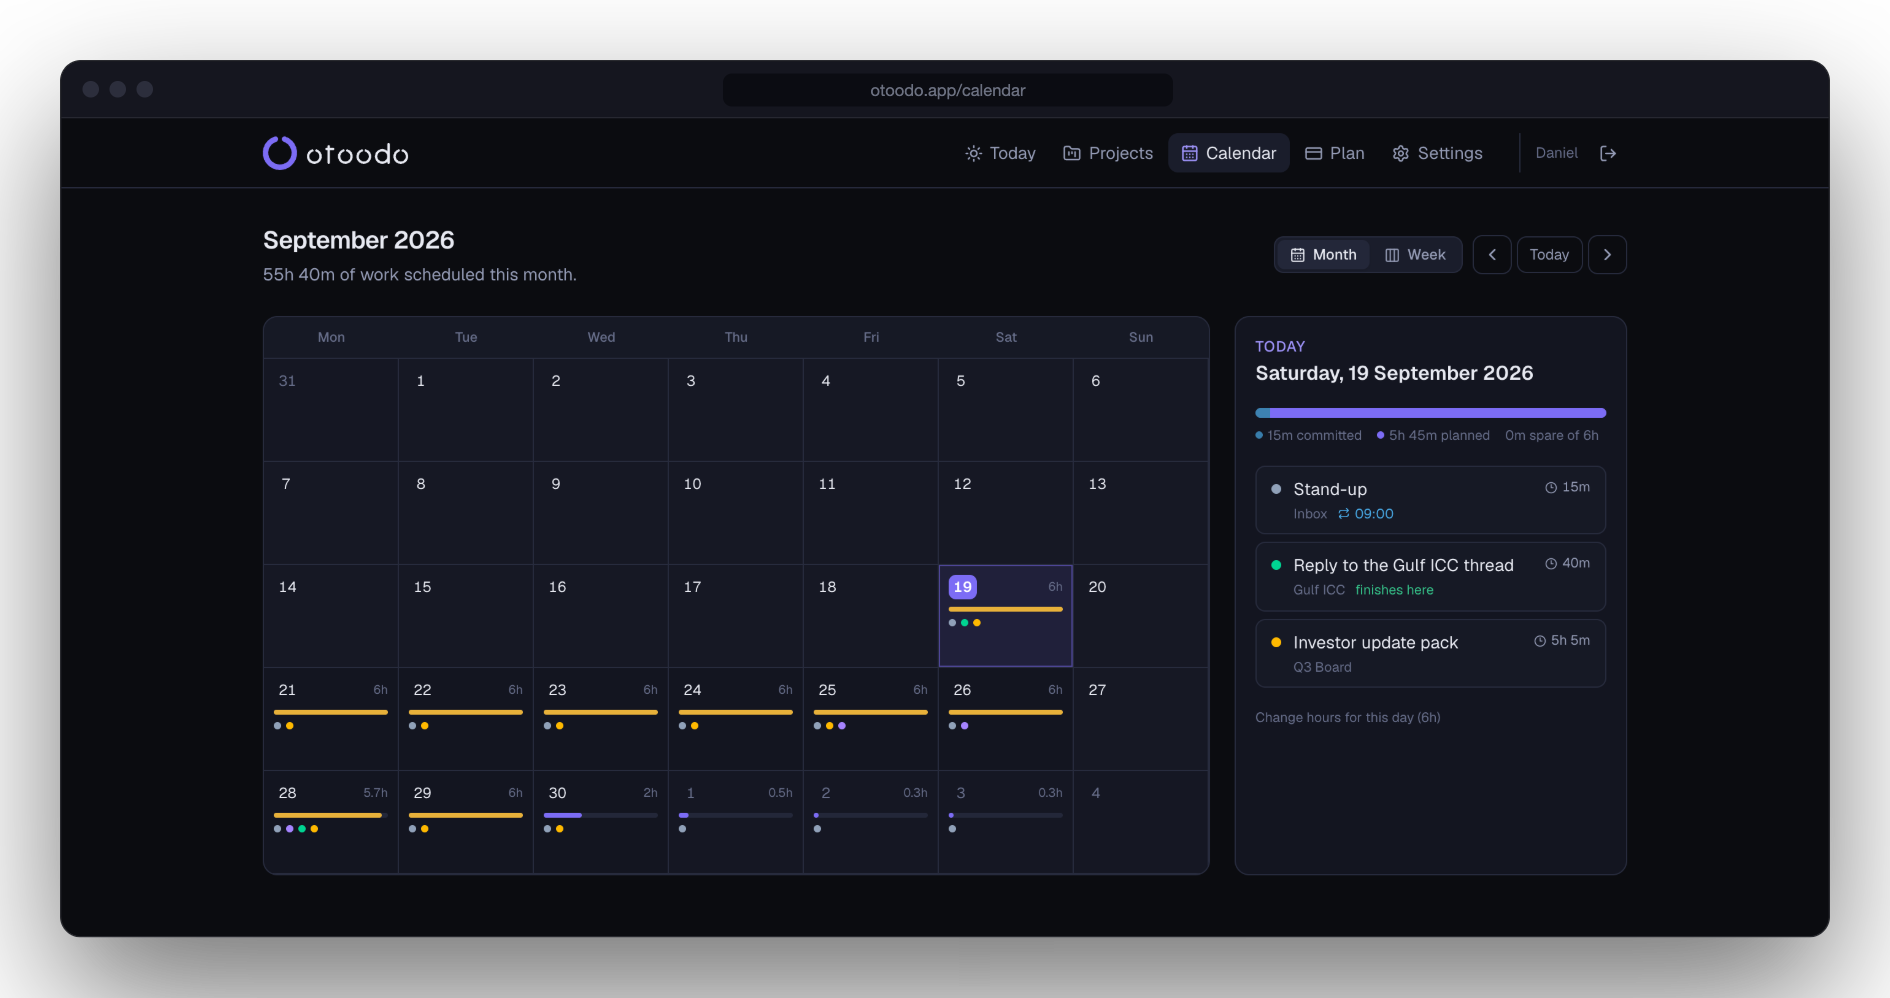Viewport: 1890px width, 998px height.
Task: Go to previous month with left chevron
Action: click(x=1492, y=255)
